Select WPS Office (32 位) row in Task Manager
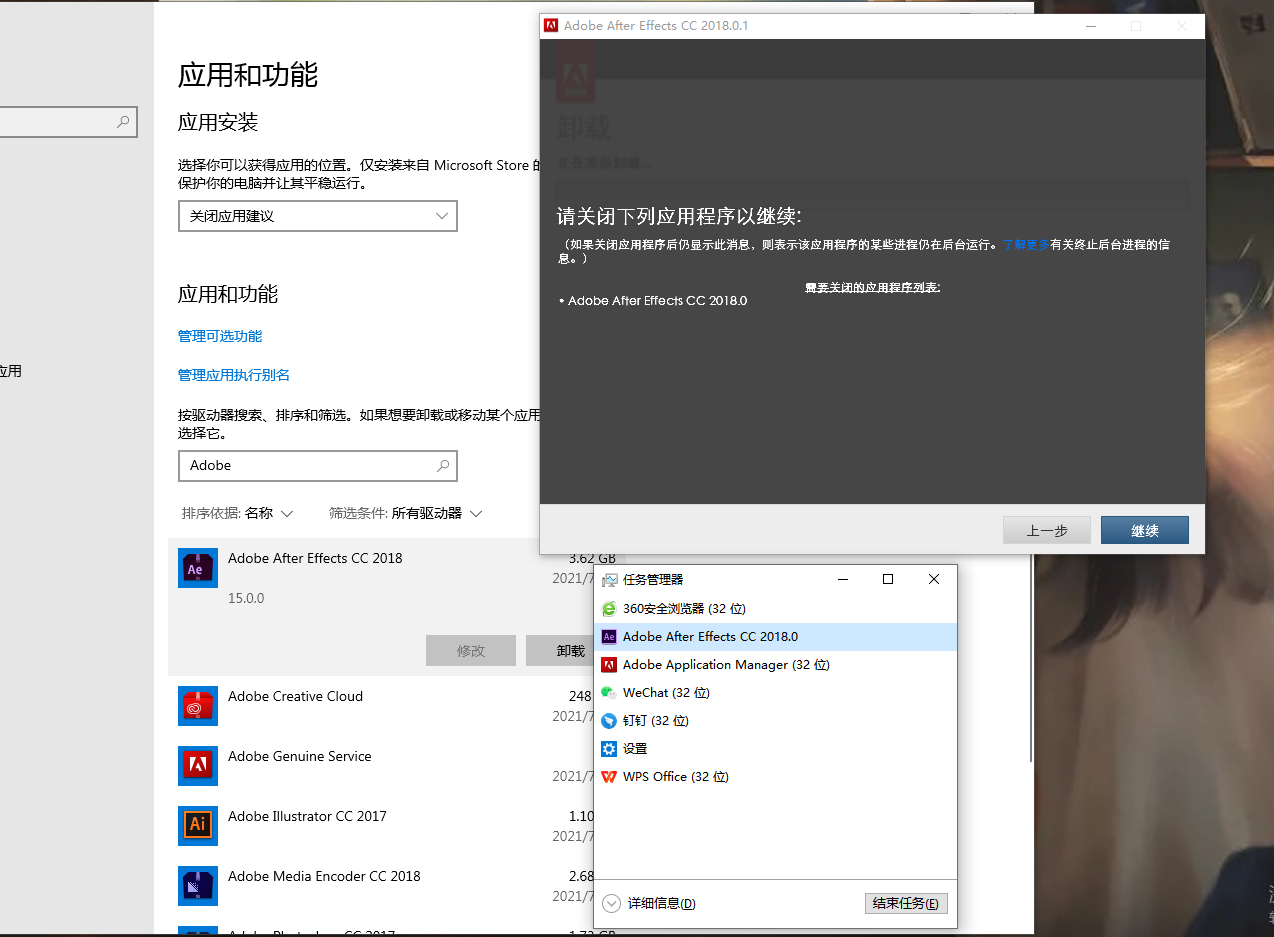The width and height of the screenshot is (1274, 937). click(776, 777)
